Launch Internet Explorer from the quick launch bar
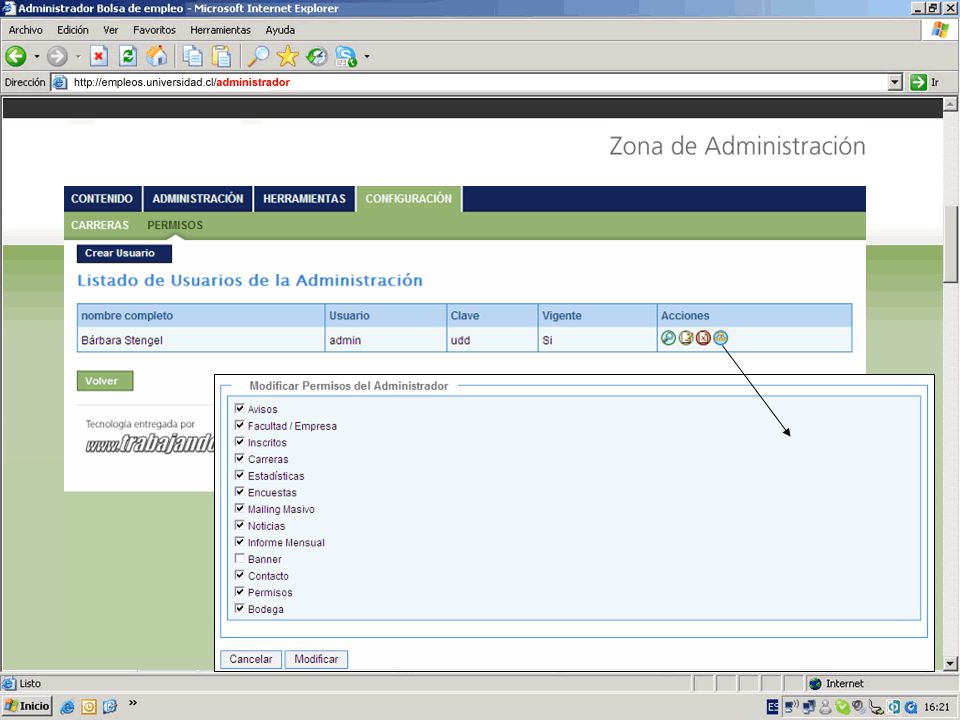This screenshot has width=960, height=720. pyautogui.click(x=67, y=707)
